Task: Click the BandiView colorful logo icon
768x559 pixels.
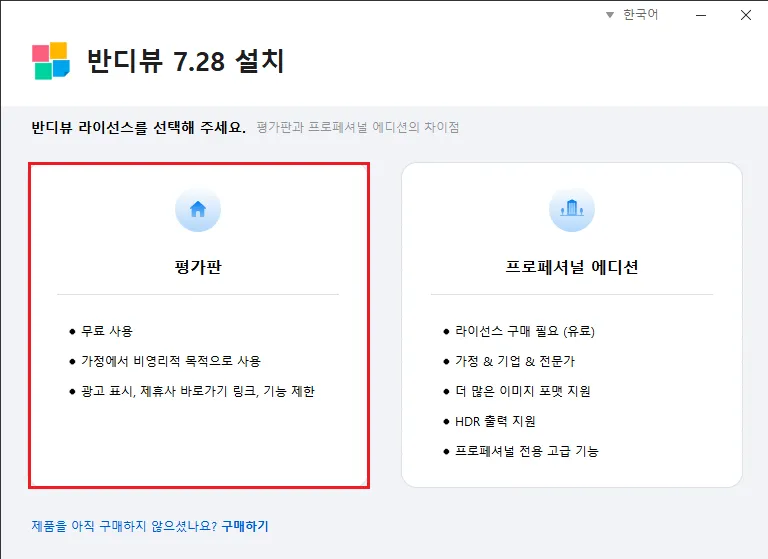Action: click(x=51, y=61)
